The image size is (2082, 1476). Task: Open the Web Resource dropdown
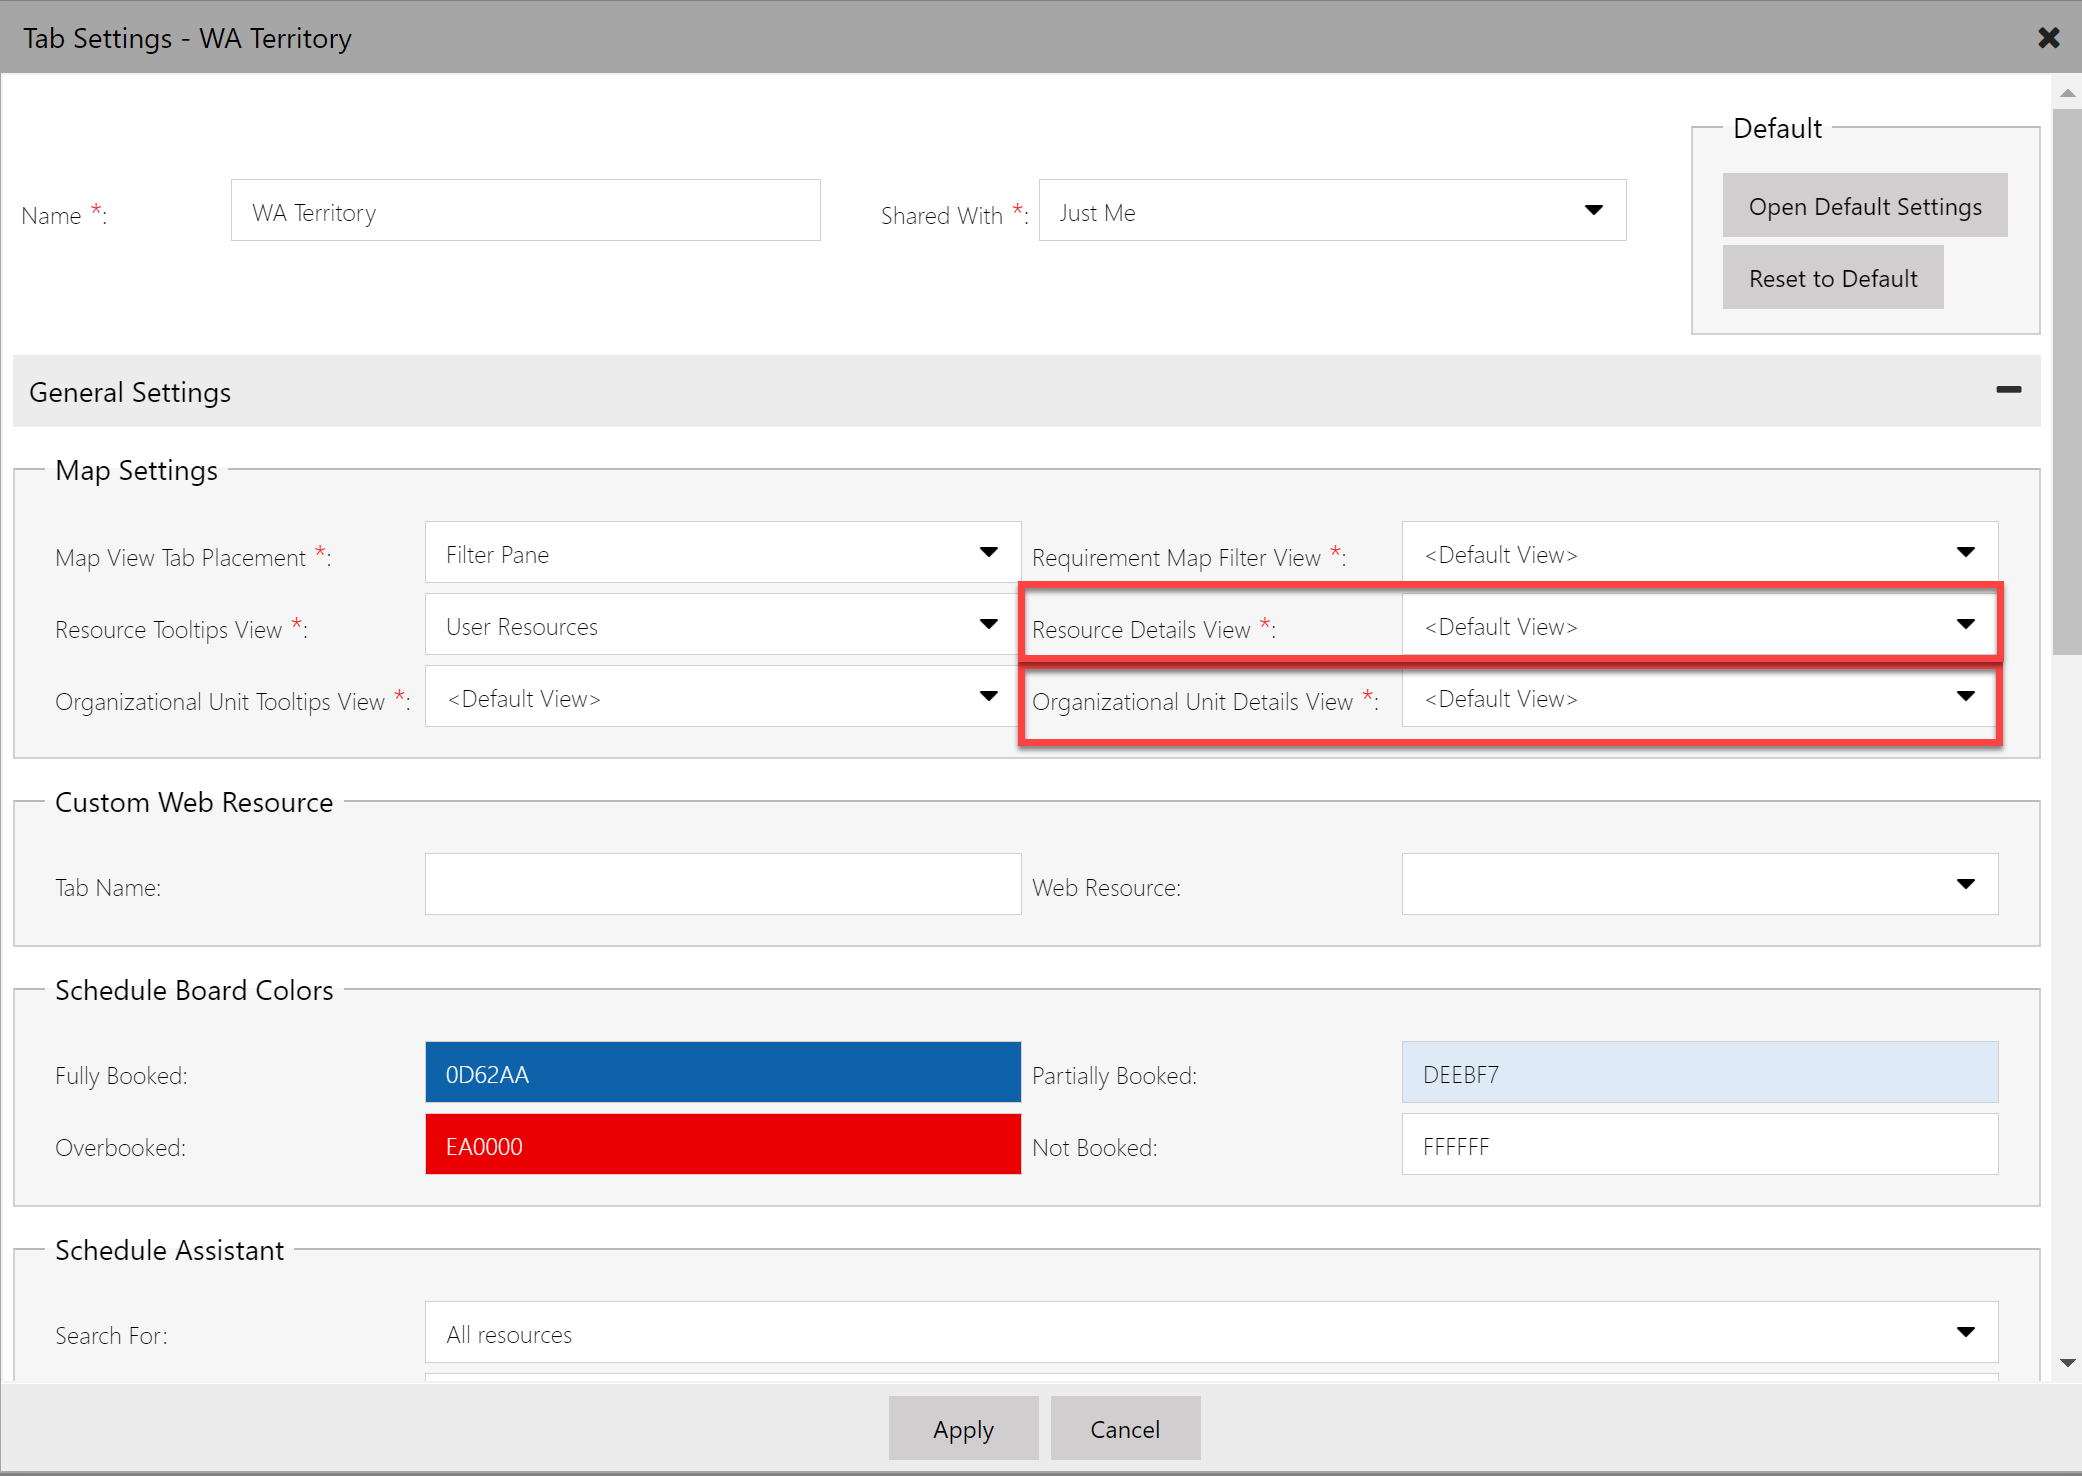pos(1964,884)
